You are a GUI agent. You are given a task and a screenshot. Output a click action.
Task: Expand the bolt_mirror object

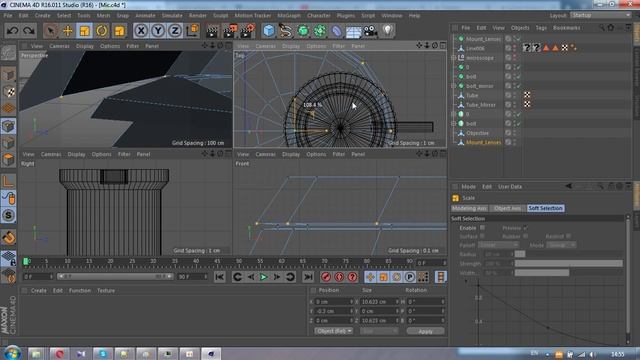[453, 86]
